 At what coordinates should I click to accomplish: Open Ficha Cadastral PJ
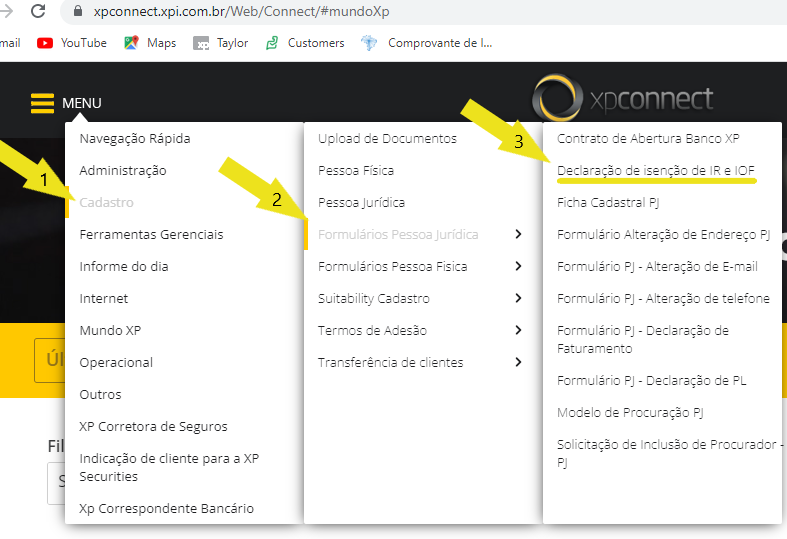(608, 203)
